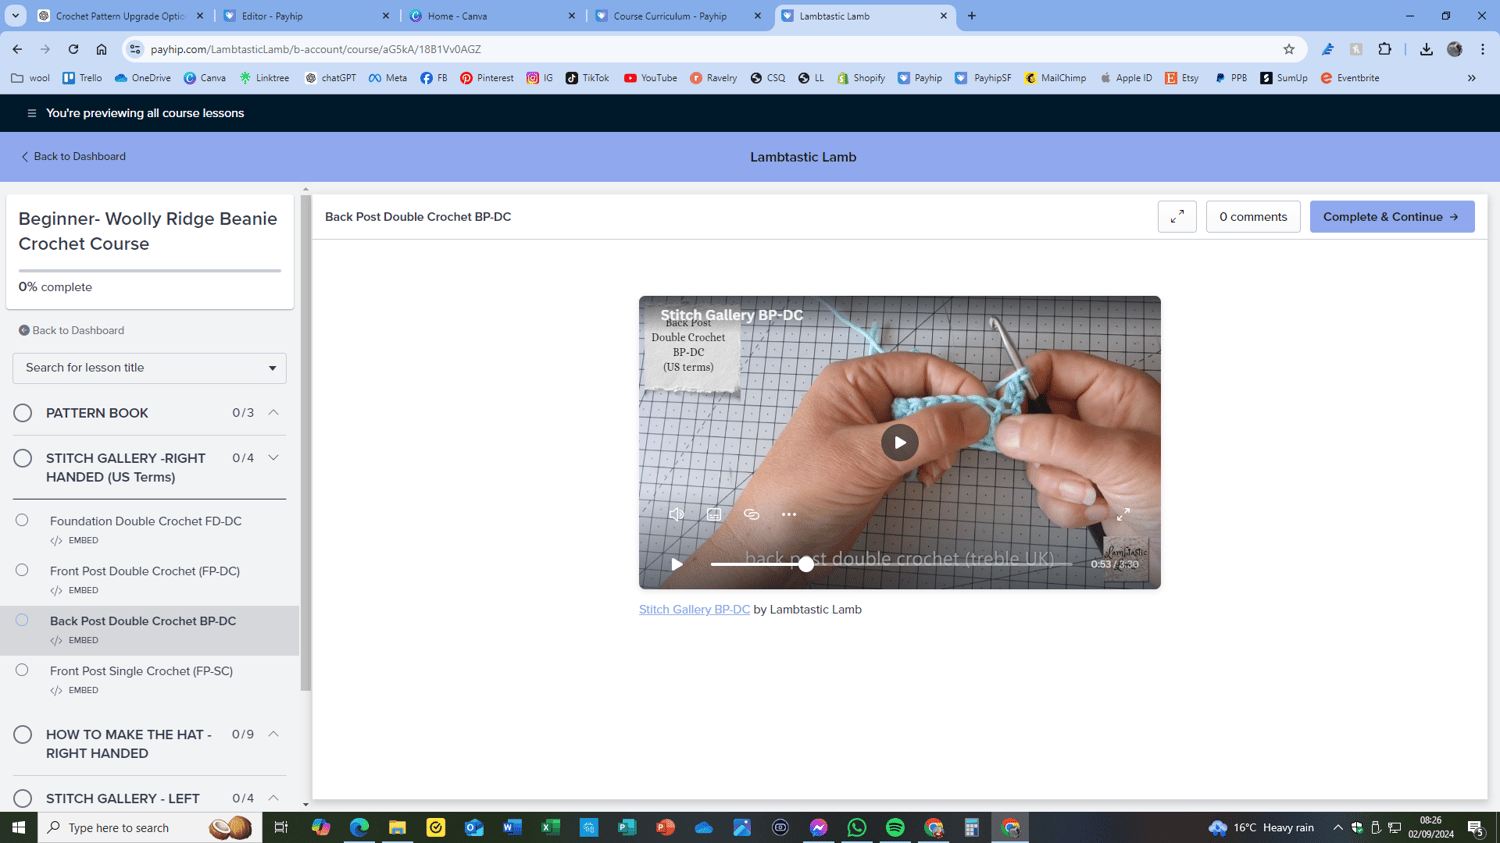Click the captions icon in the video controls
This screenshot has width=1500, height=843.
coord(714,514)
